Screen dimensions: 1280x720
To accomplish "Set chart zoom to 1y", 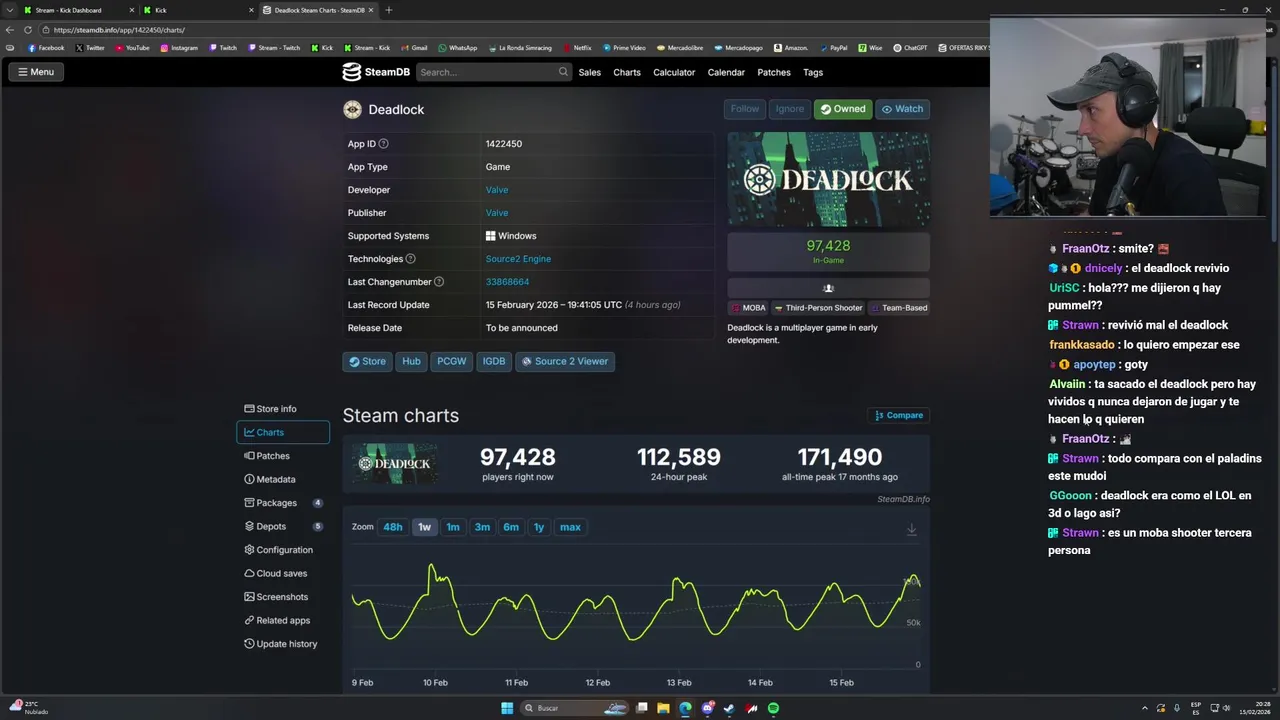I will coord(539,527).
